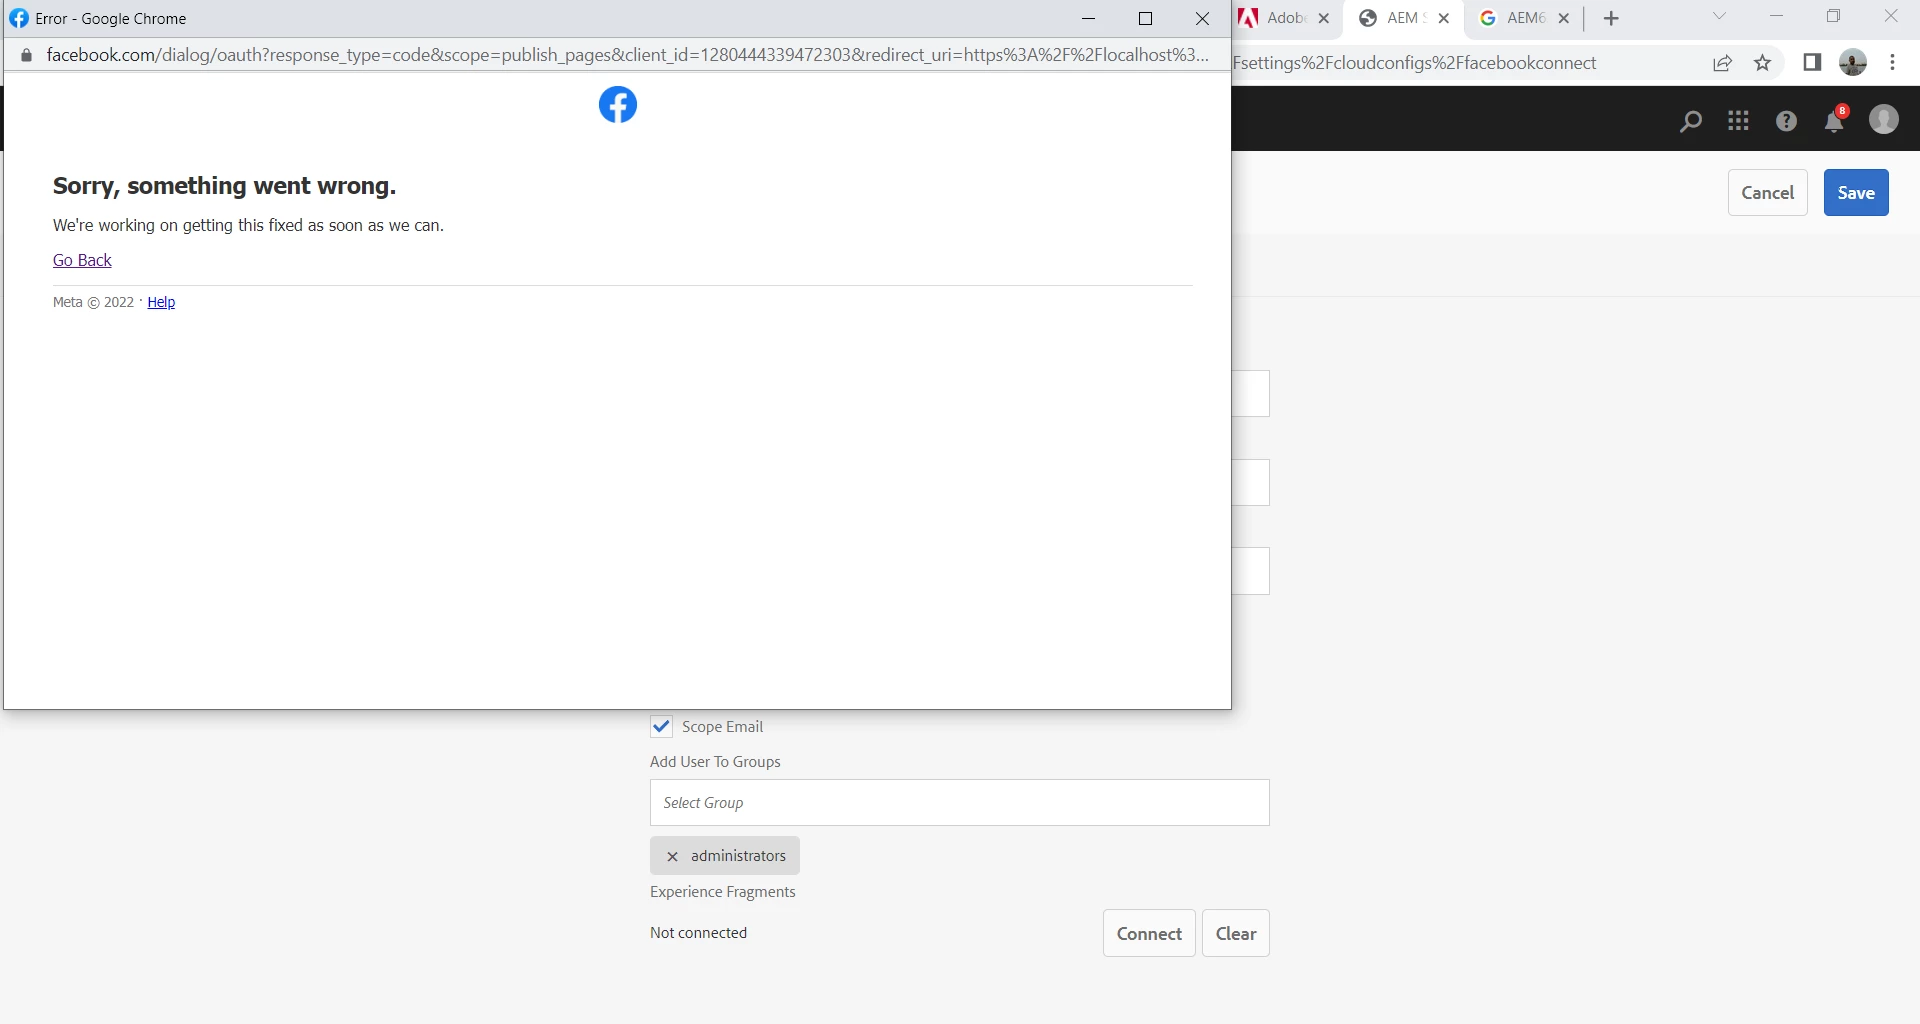The height and width of the screenshot is (1024, 1920).
Task: Click the share icon in the Chrome address bar
Action: [1722, 64]
